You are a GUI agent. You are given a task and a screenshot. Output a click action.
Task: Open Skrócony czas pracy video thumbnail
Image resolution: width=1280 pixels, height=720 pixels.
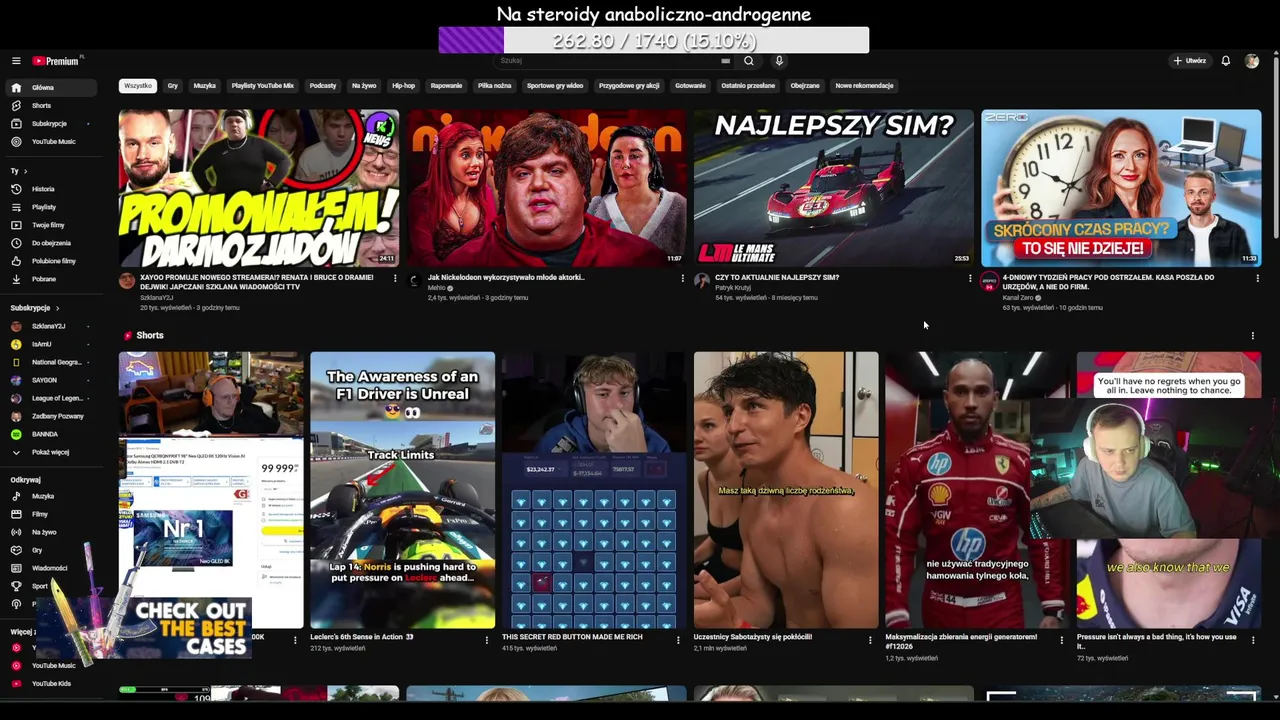point(1121,187)
